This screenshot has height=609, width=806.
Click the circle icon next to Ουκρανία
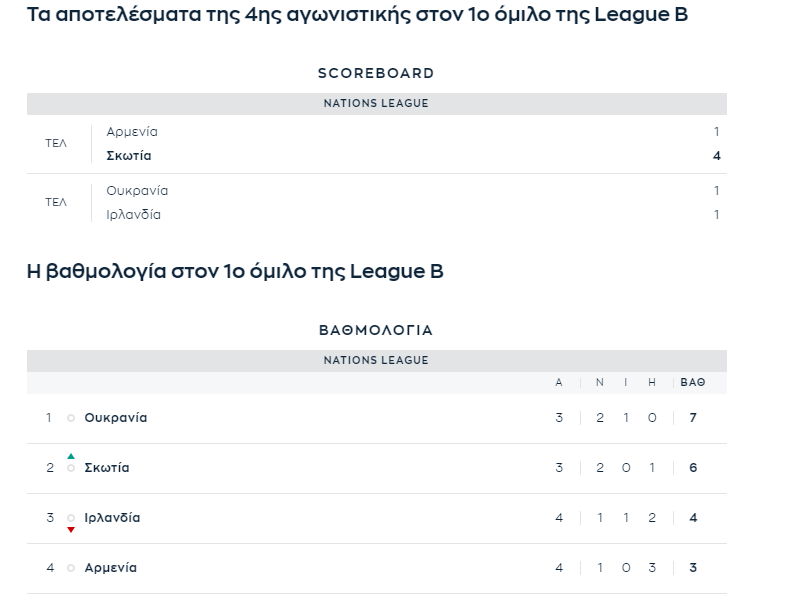click(71, 418)
